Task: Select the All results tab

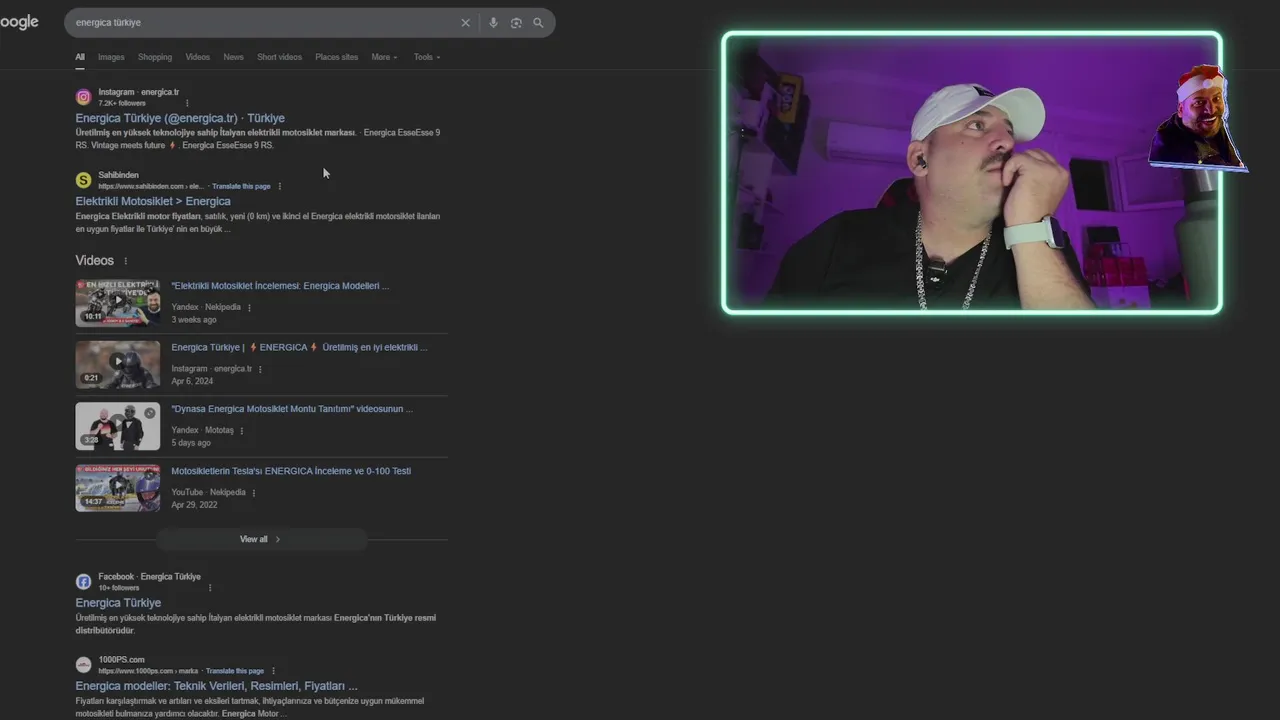Action: tap(80, 57)
